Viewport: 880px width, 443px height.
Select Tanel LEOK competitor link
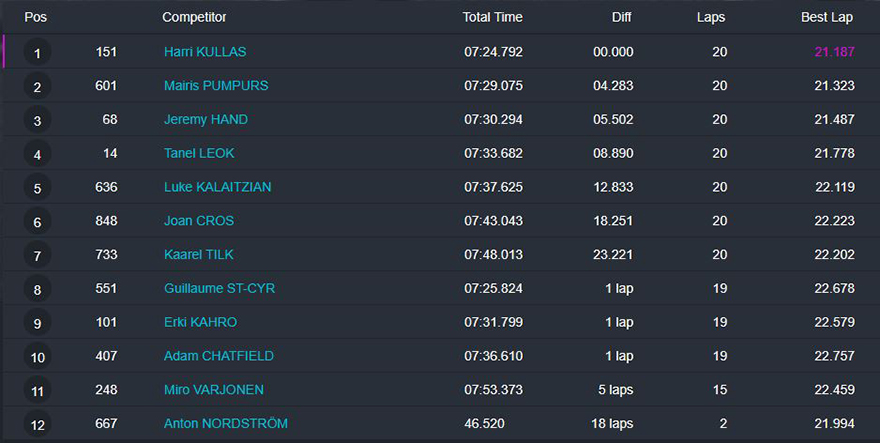tap(199, 154)
